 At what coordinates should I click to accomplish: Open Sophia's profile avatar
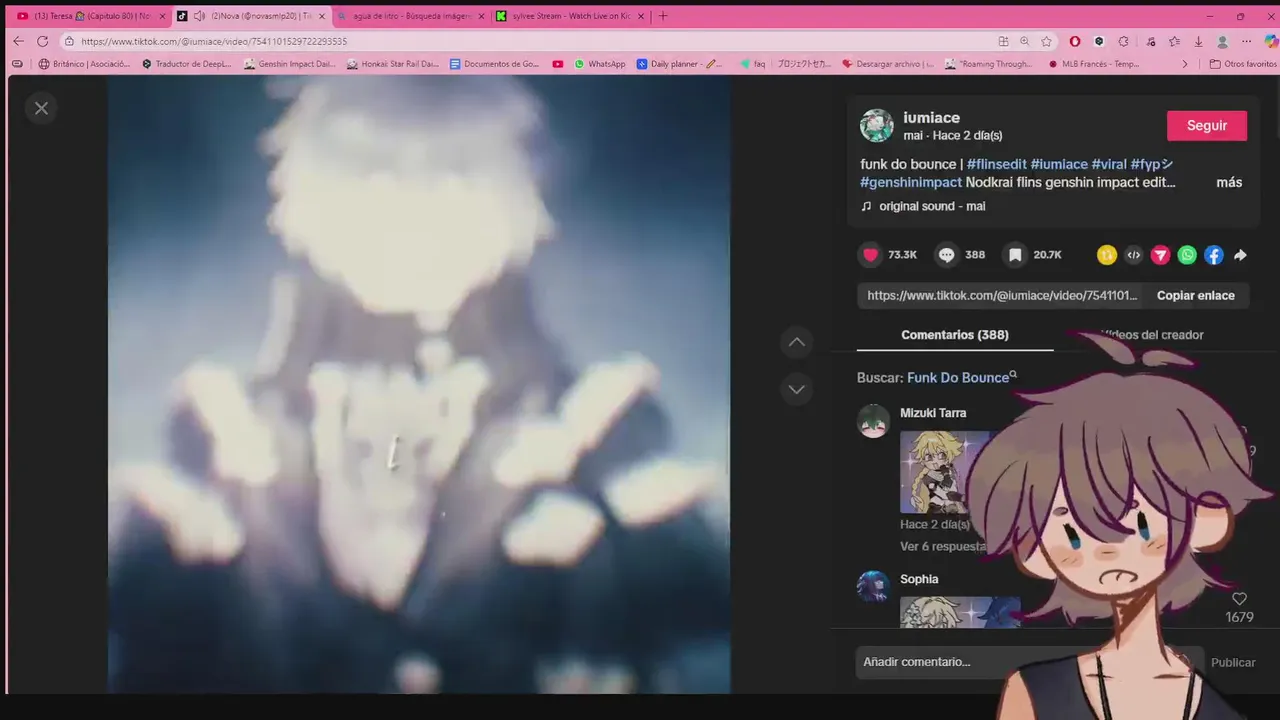[x=873, y=587]
